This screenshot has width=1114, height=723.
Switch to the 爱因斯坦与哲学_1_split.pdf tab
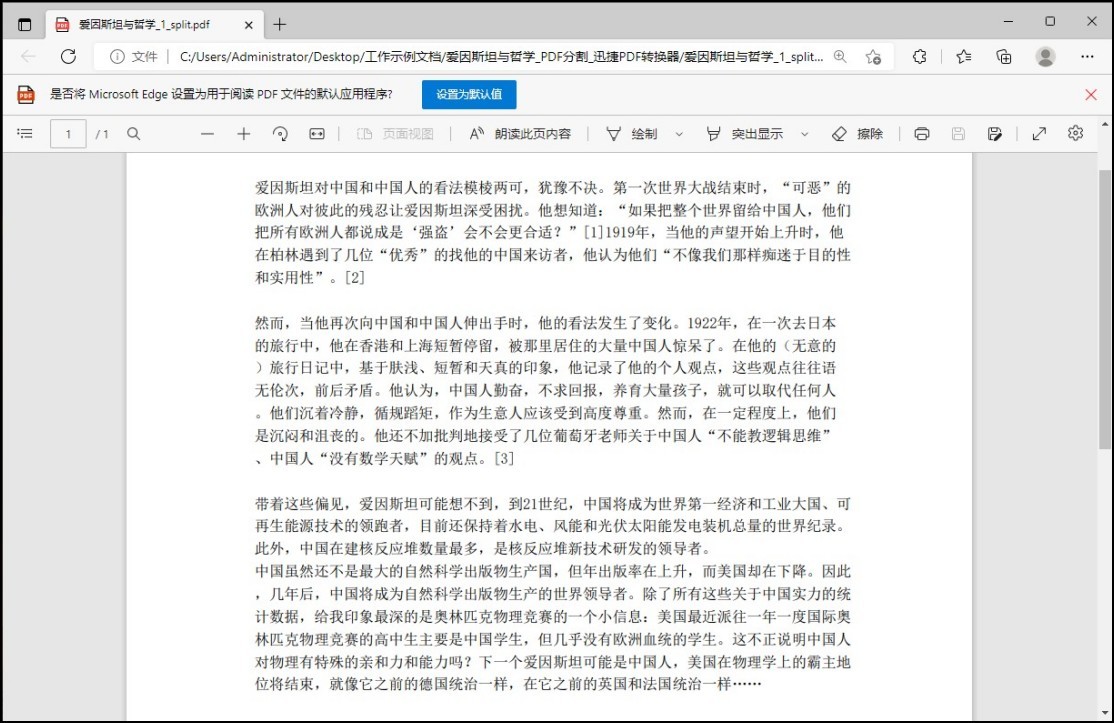pyautogui.click(x=150, y=22)
